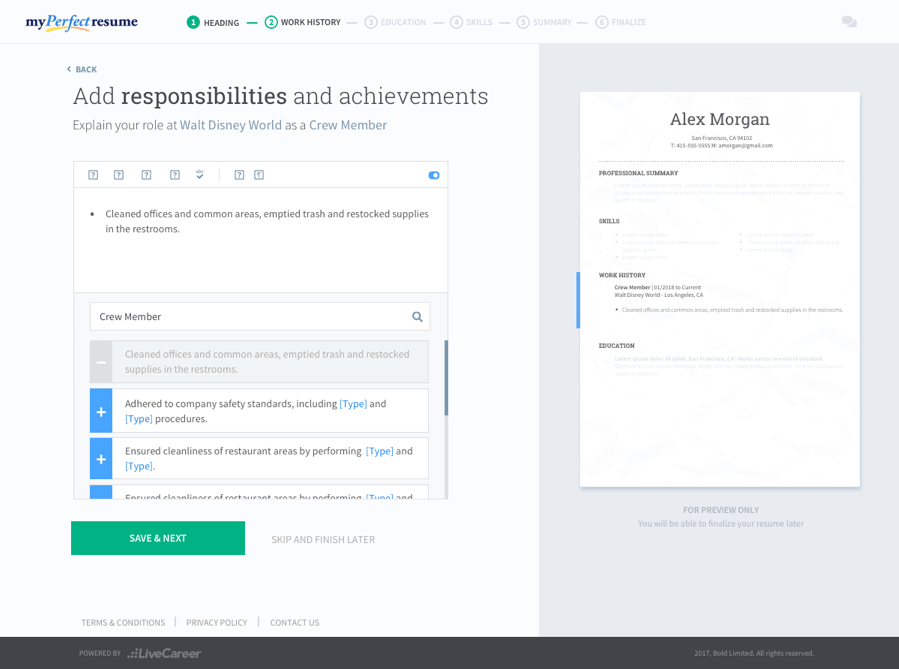Open the Contact Us link

click(295, 623)
